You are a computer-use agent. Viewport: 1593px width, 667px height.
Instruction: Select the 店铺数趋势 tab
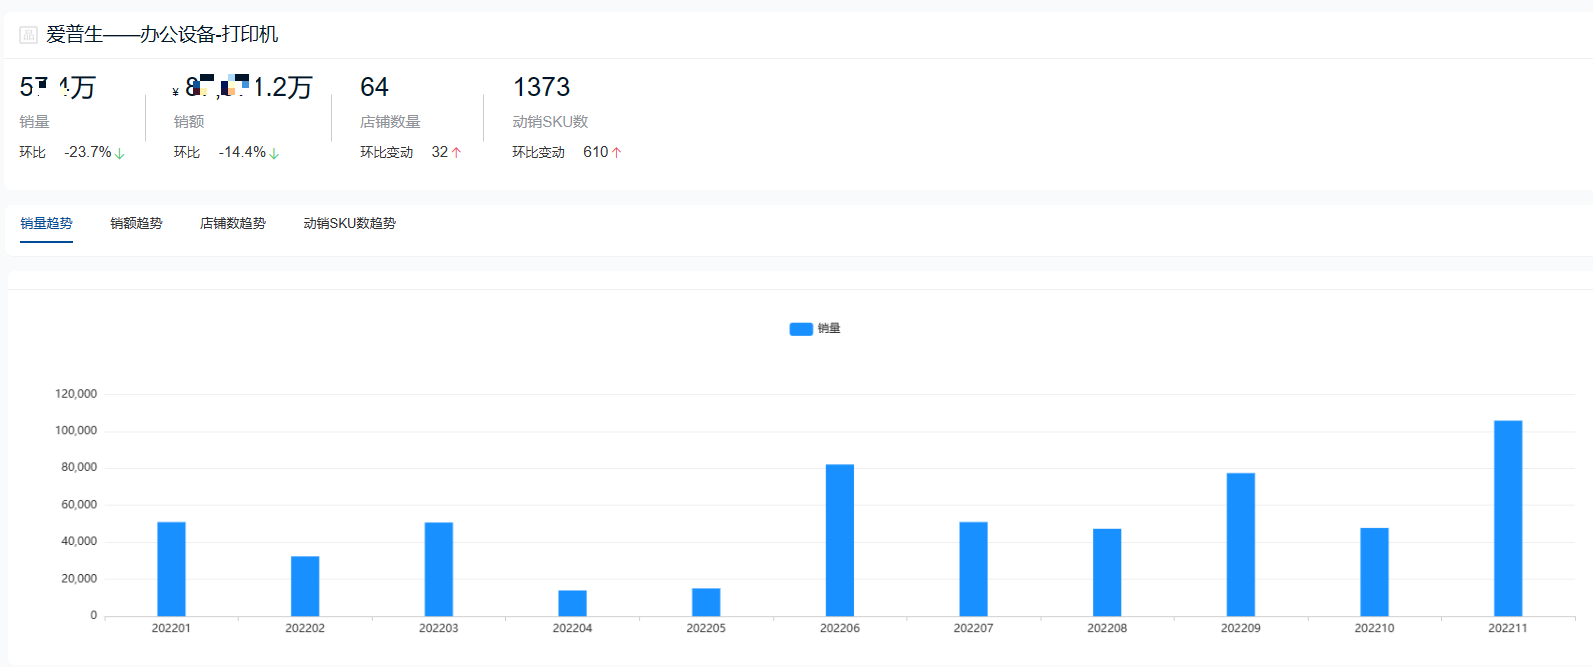click(232, 223)
